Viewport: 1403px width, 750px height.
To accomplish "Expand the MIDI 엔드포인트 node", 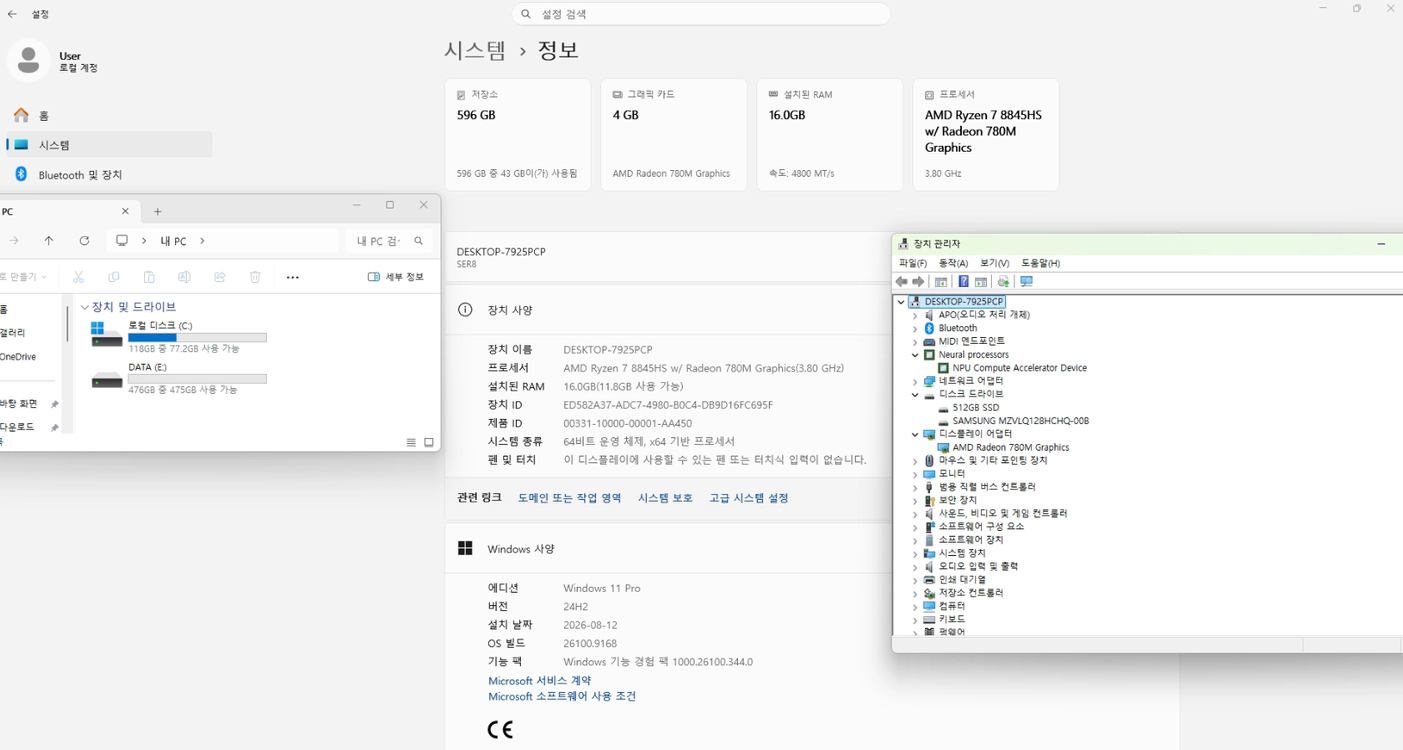I will [x=915, y=341].
